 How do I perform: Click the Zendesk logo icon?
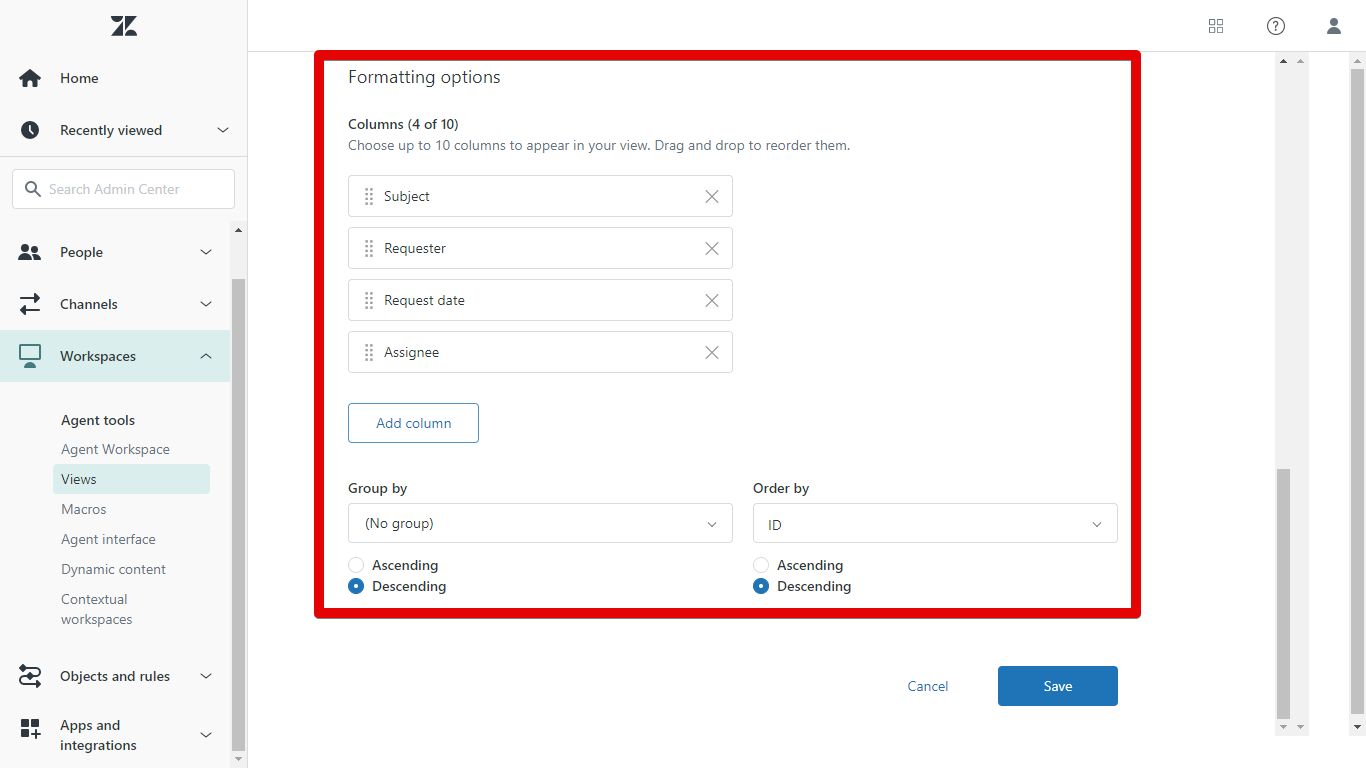[x=124, y=27]
